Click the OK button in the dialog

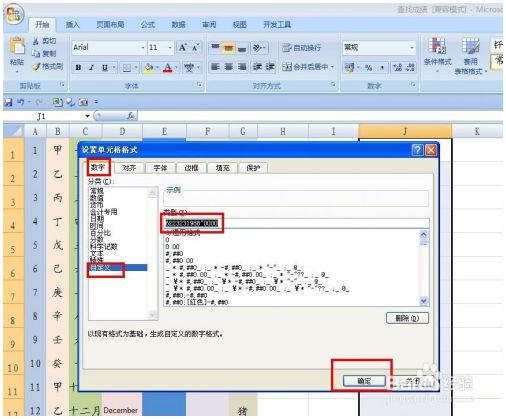[364, 381]
